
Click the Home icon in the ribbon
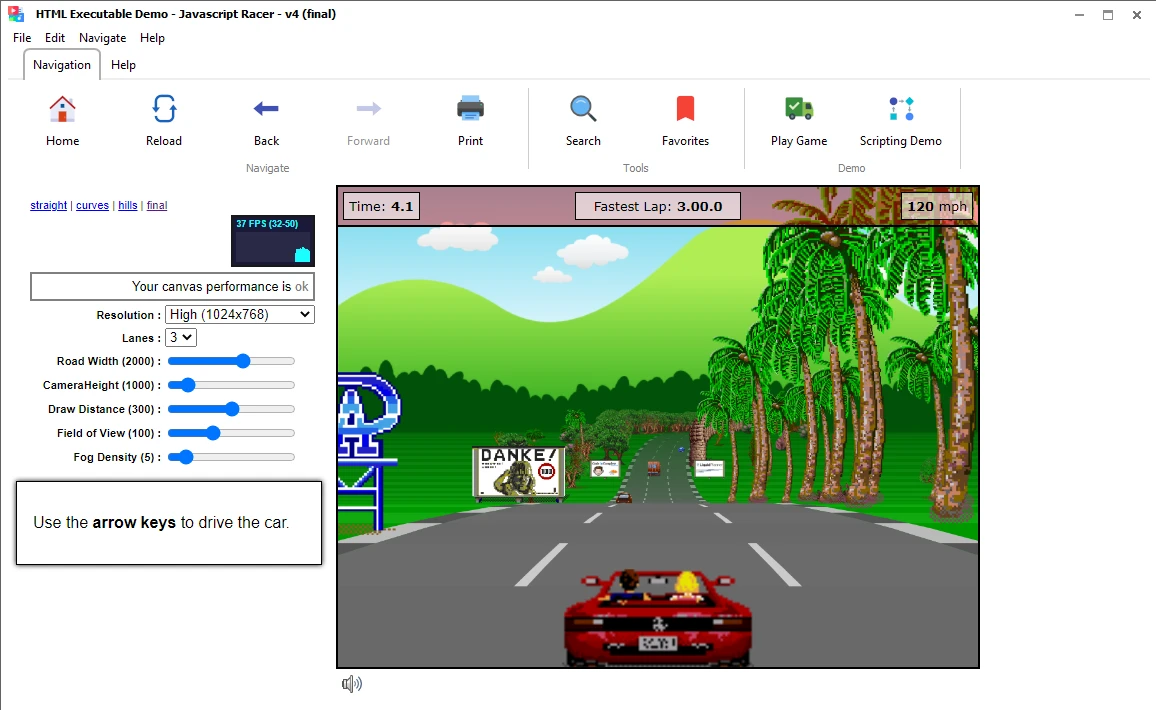coord(62,110)
